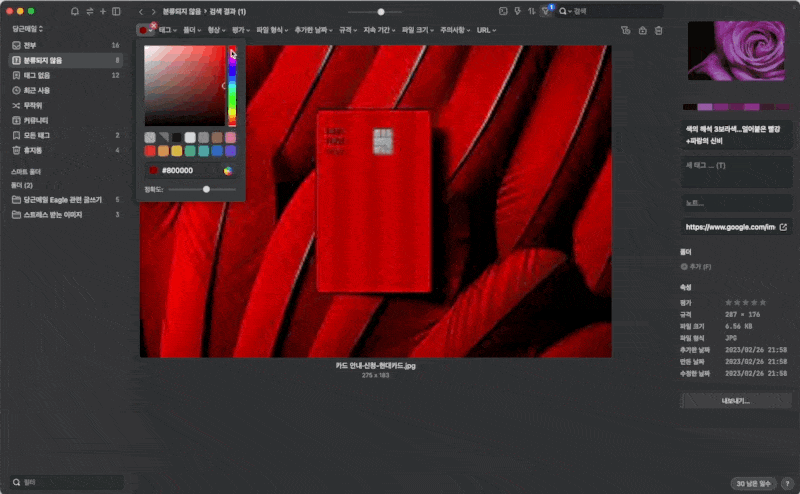This screenshot has width=800, height=494.
Task: Open the color filter dropdown swatch
Action: pos(145,31)
